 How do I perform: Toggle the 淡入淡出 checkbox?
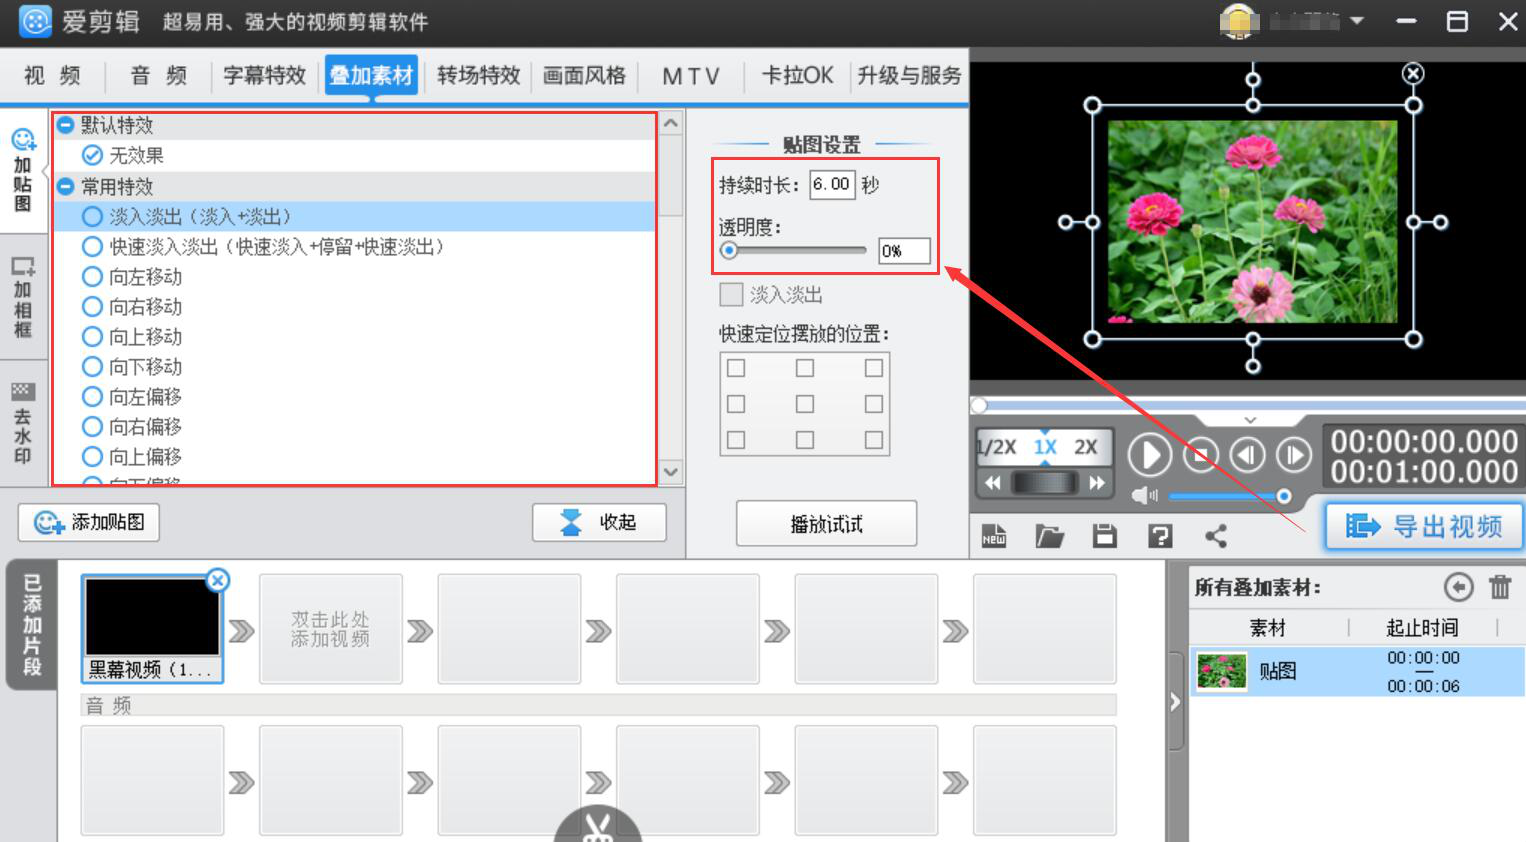[731, 294]
